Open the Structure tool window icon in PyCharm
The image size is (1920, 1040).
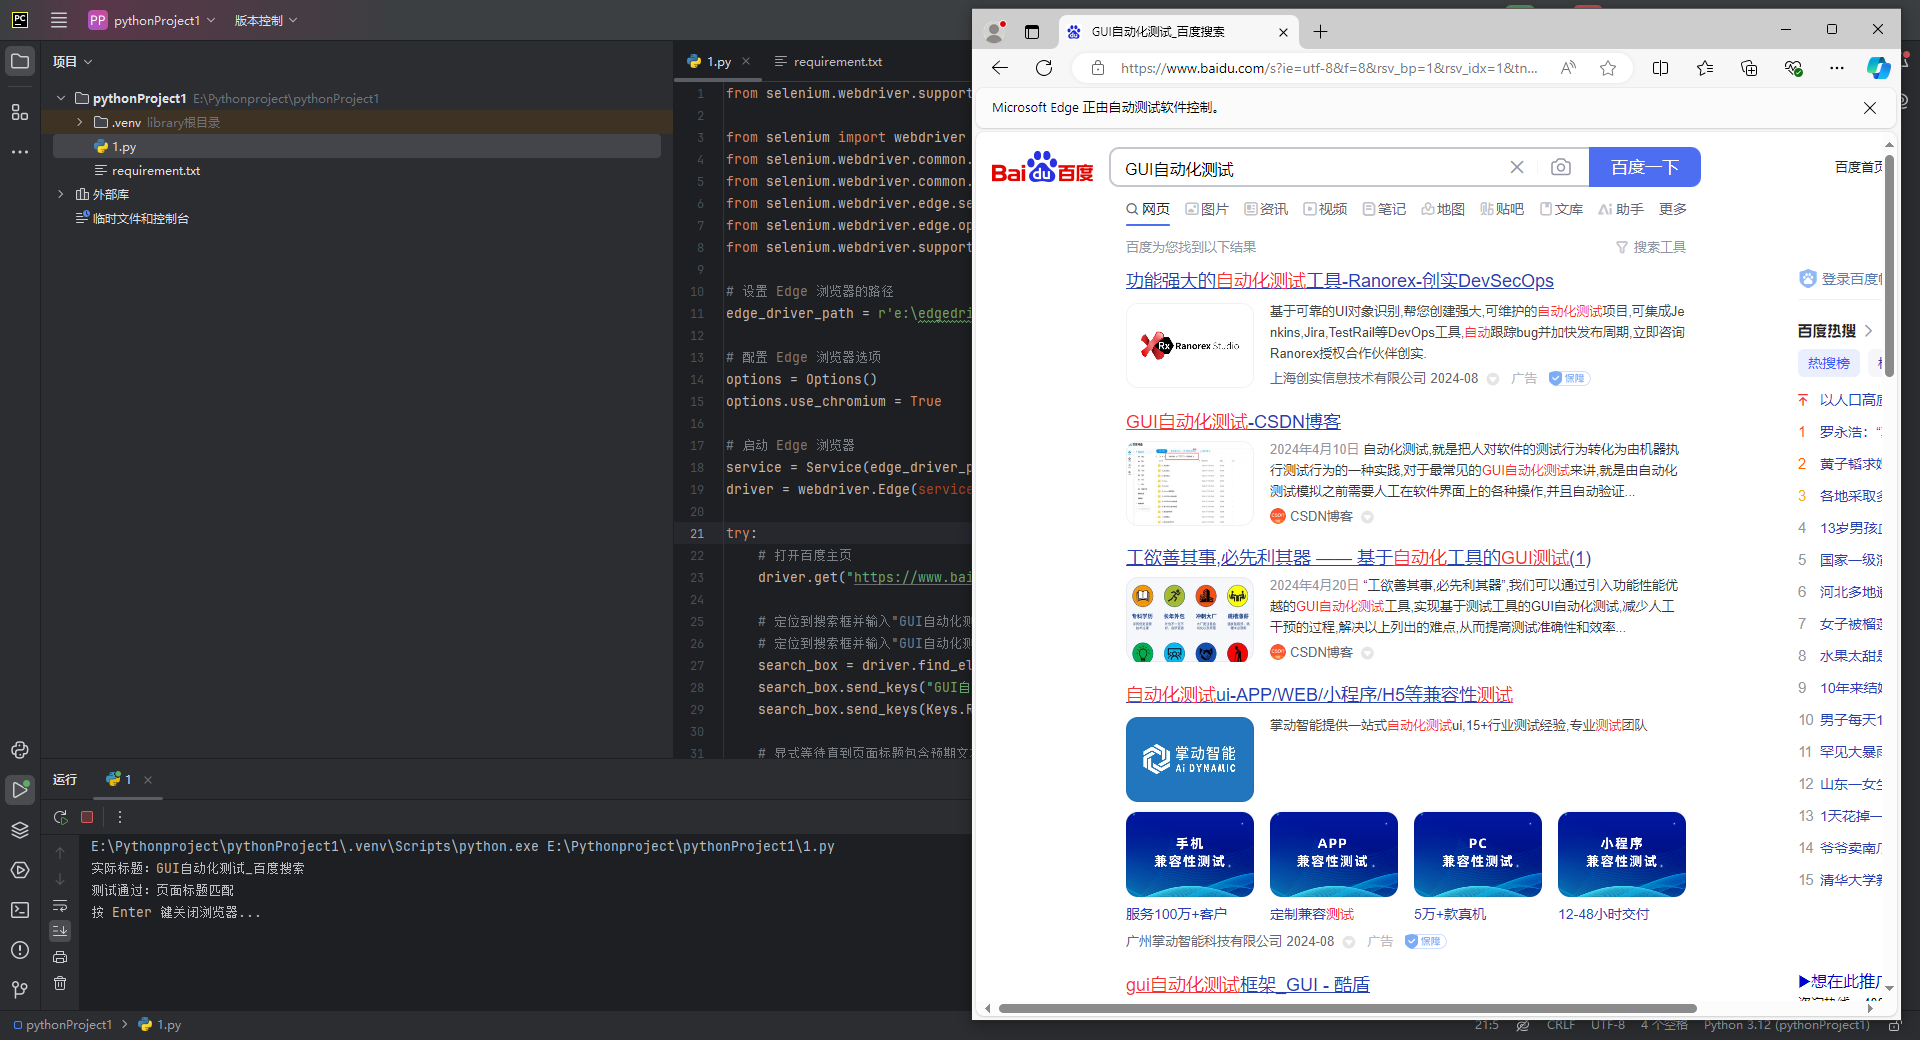tap(20, 112)
